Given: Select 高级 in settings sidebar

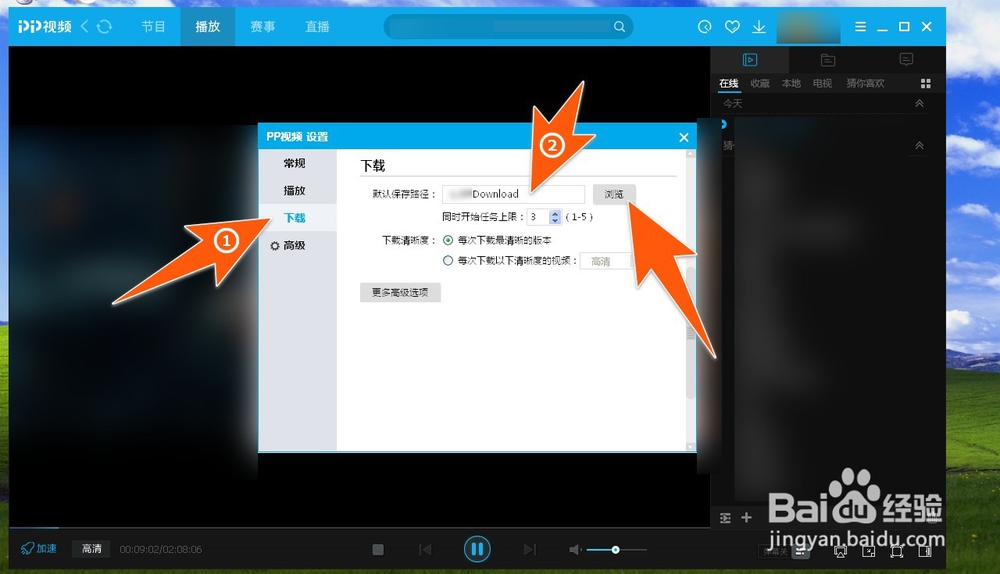Looking at the screenshot, I should pyautogui.click(x=297, y=246).
